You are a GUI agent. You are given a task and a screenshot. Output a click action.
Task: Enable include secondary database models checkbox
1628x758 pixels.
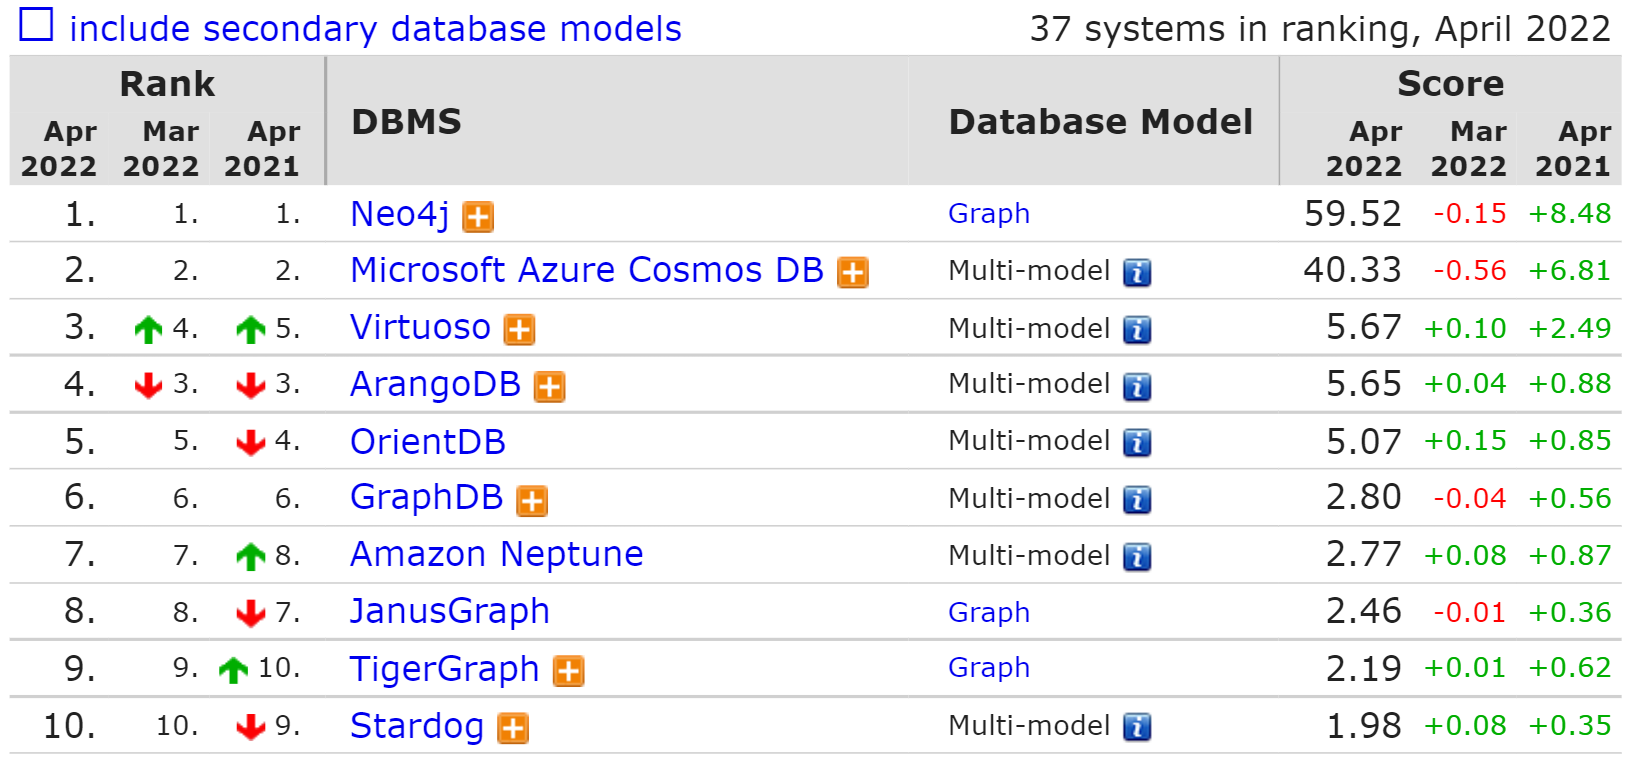coord(36,25)
